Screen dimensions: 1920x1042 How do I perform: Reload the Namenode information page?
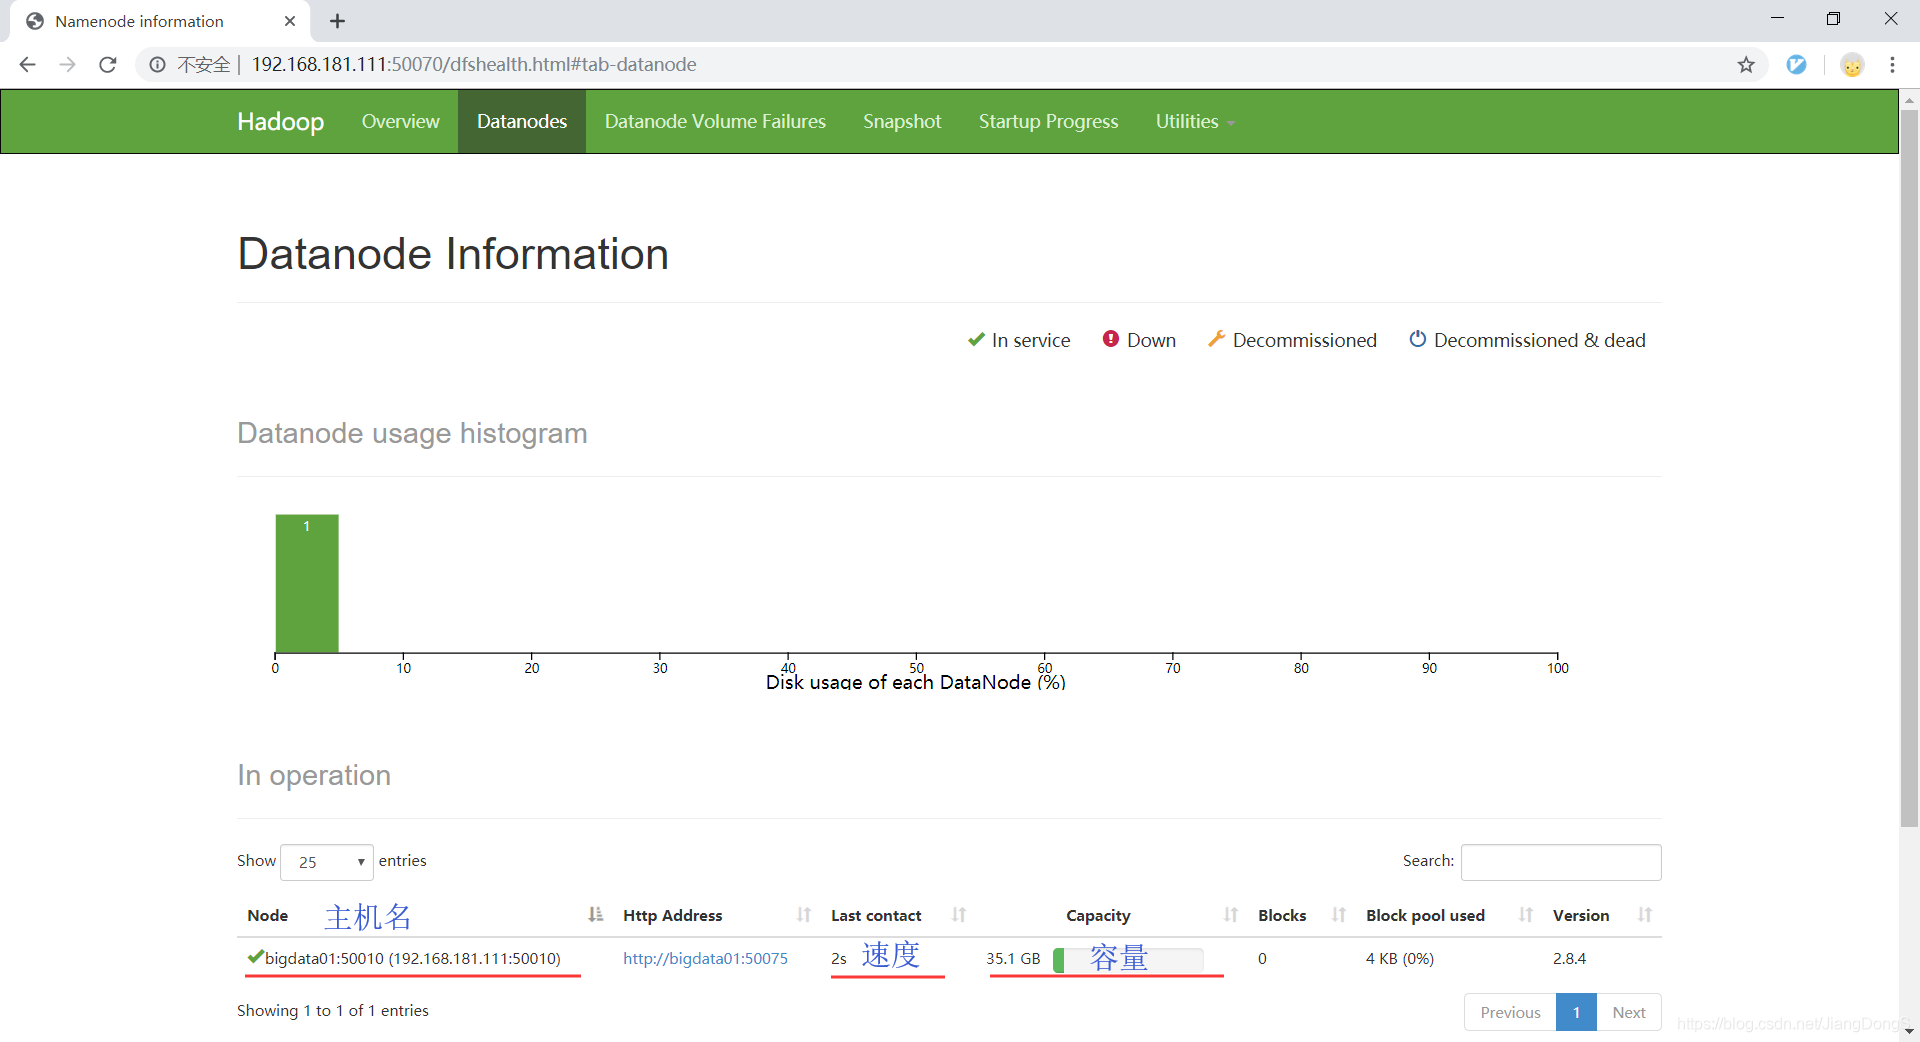[108, 65]
